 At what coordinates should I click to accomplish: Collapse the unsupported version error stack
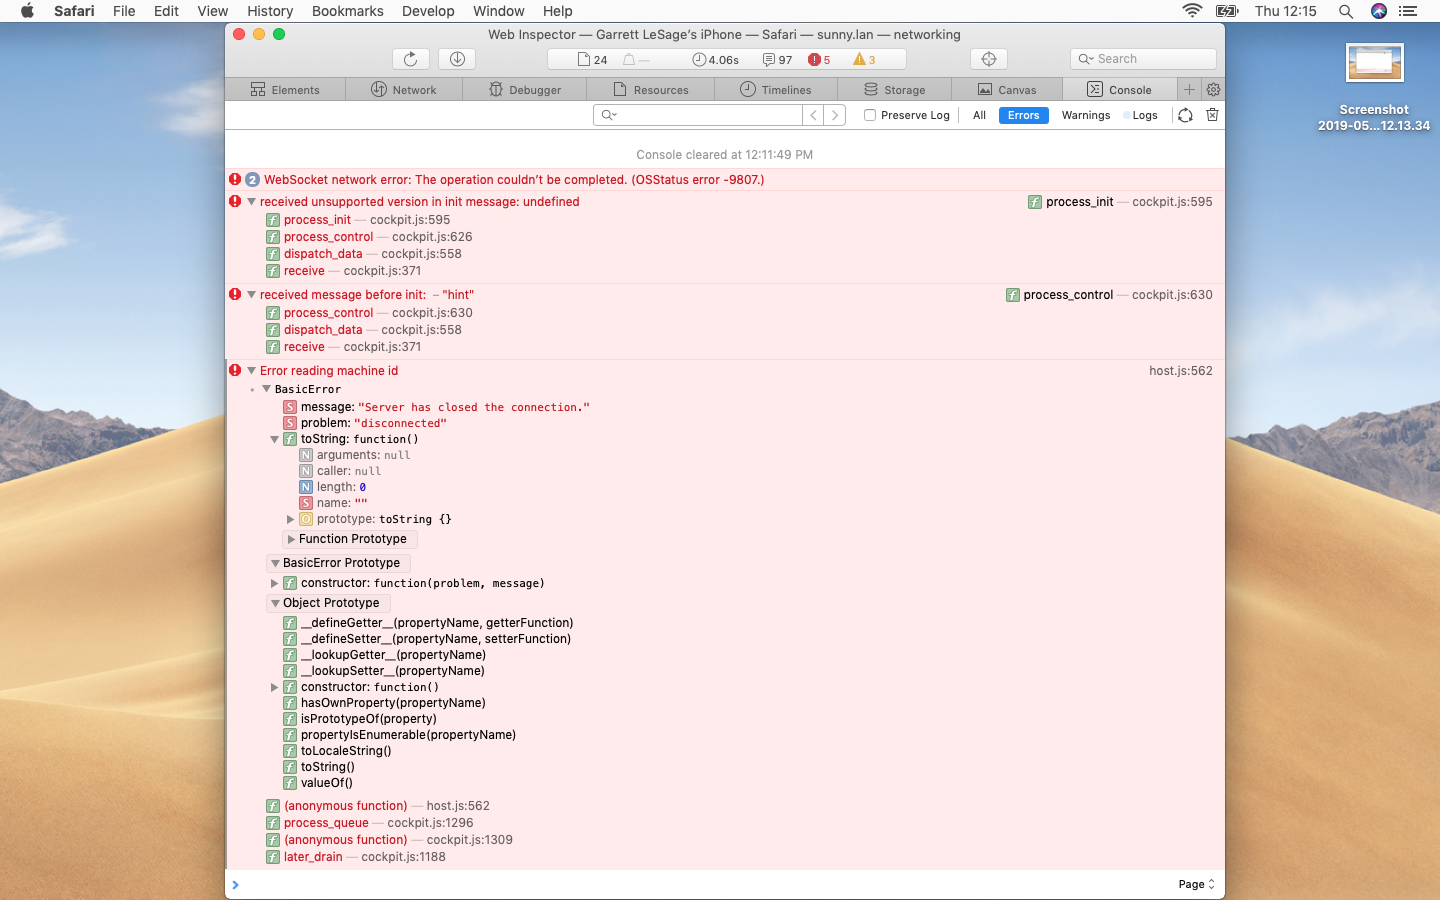coord(252,202)
